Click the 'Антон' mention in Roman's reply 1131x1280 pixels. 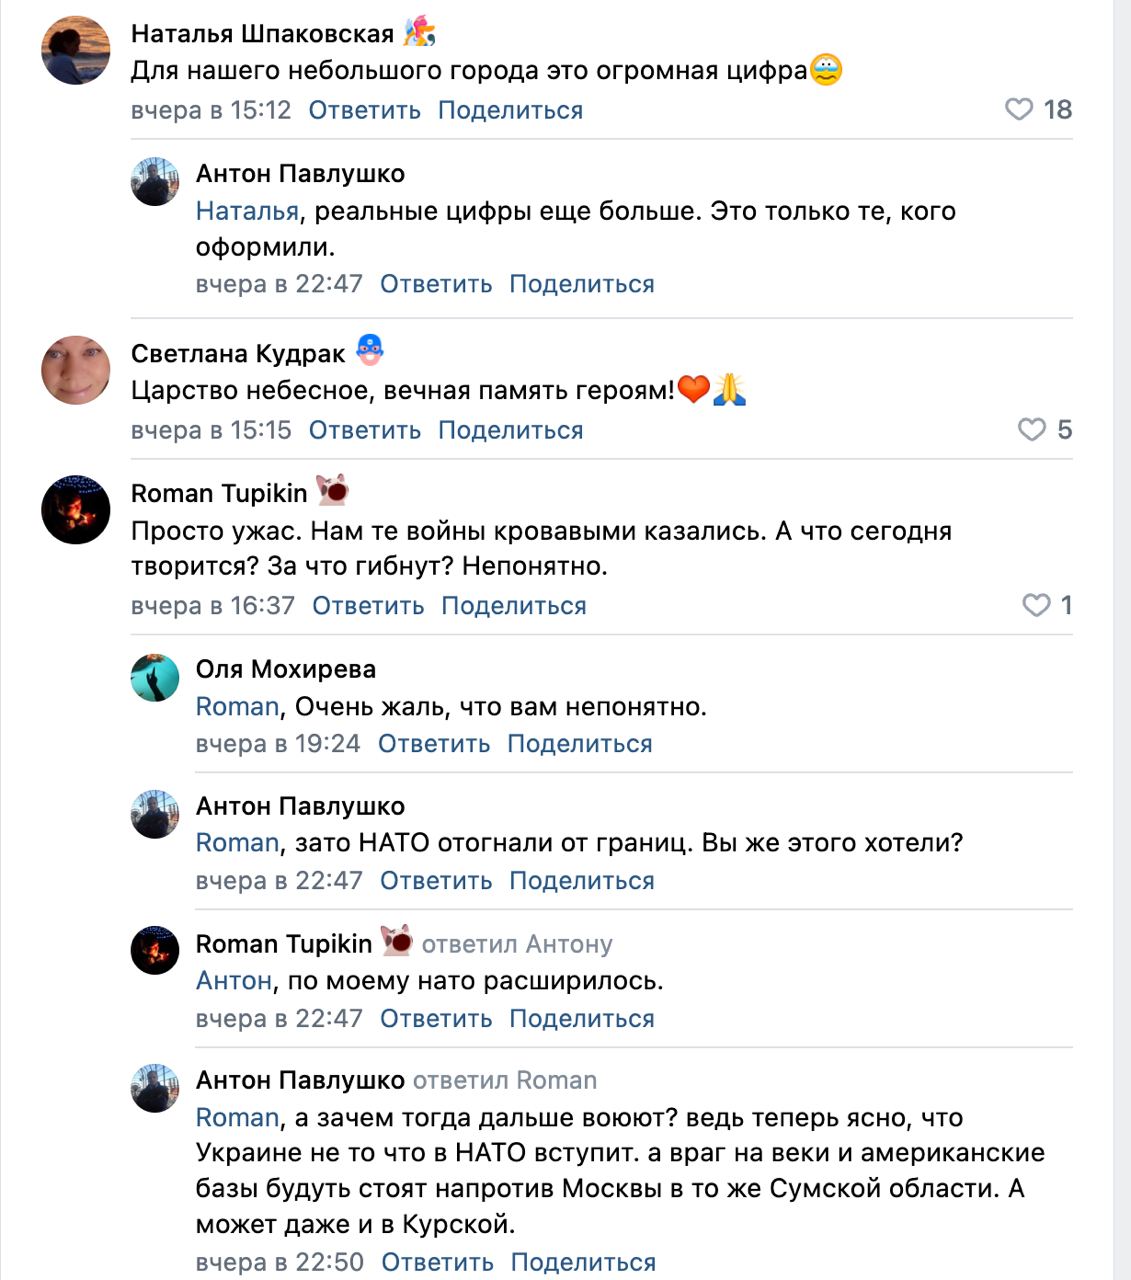(233, 981)
